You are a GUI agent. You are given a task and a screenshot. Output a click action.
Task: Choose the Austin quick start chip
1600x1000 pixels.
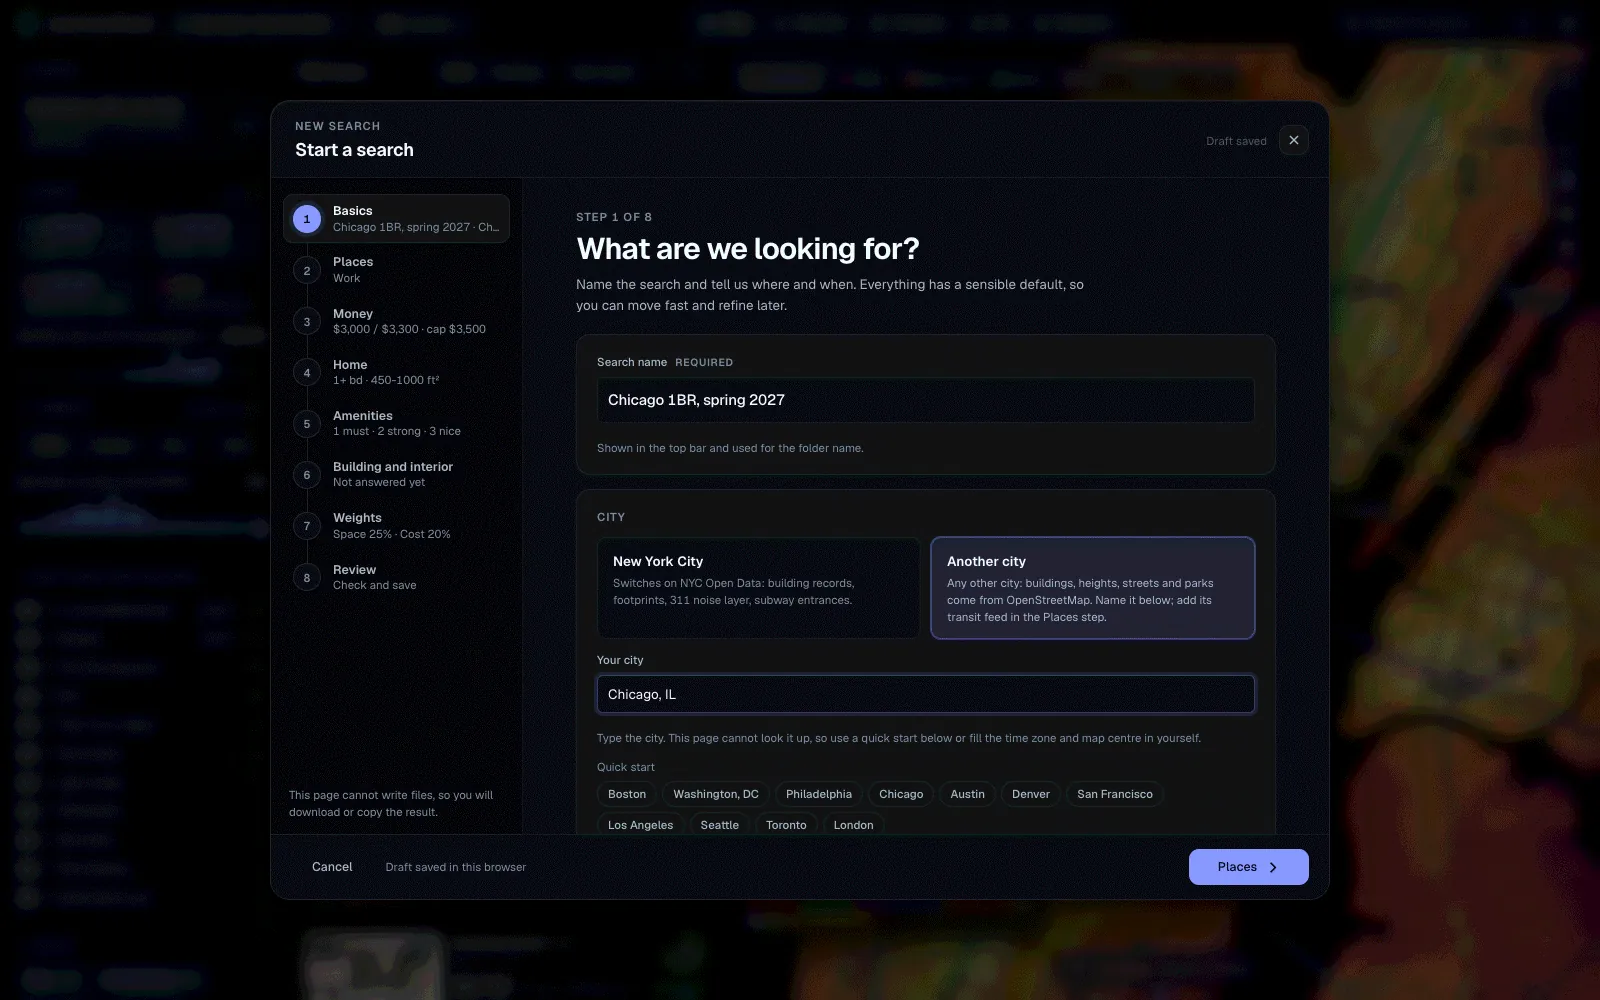pos(967,794)
